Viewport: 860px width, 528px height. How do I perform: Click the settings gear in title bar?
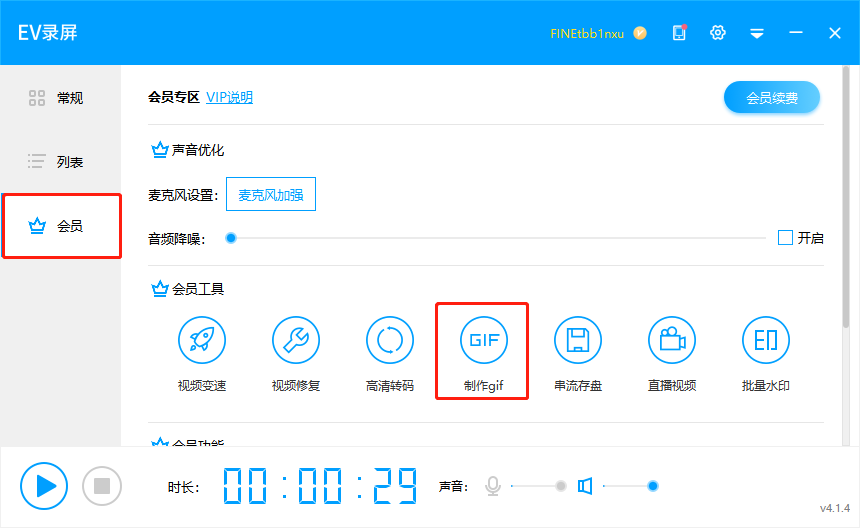pos(717,33)
